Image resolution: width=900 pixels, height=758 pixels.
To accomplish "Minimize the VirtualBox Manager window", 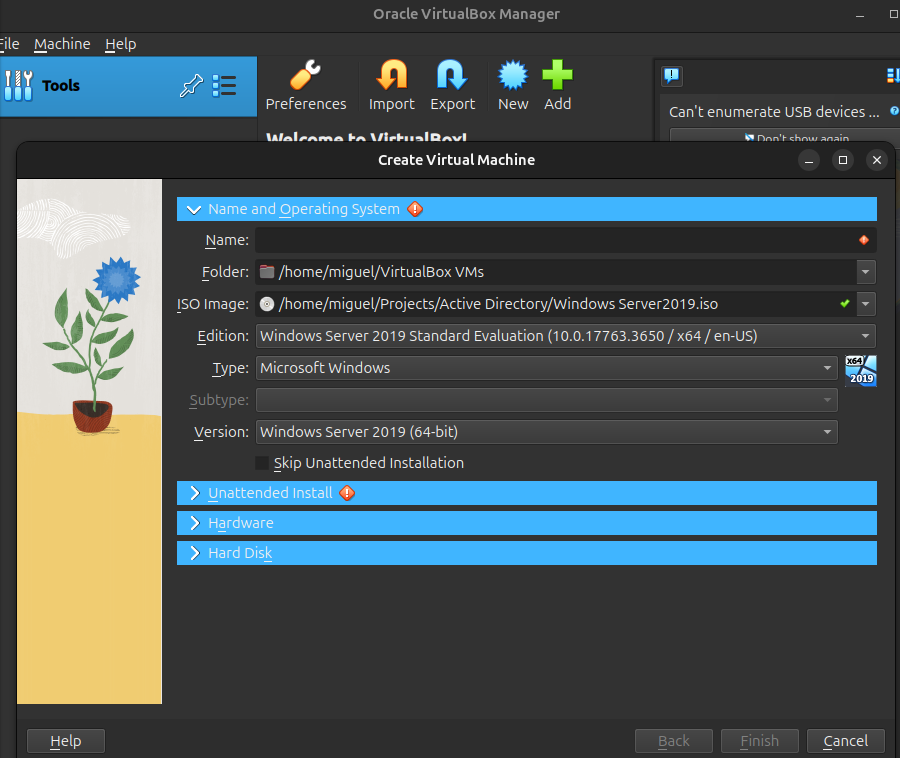I will pyautogui.click(x=860, y=14).
